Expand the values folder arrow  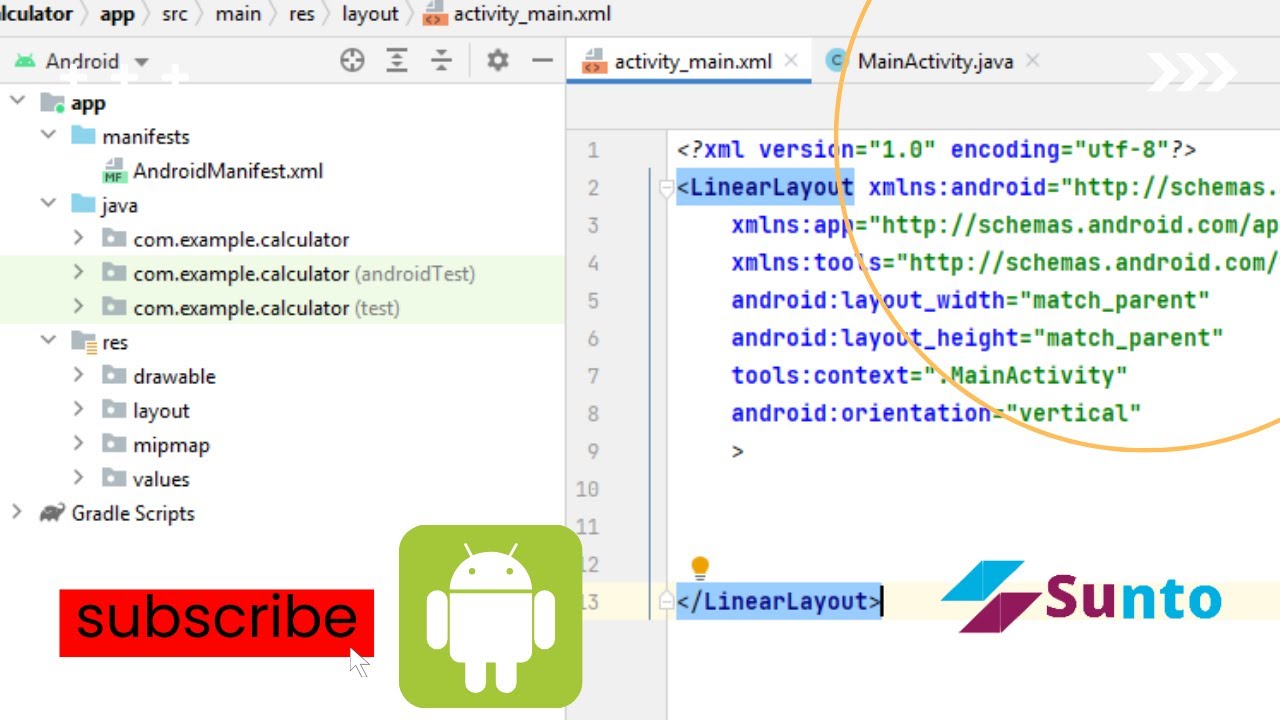tap(78, 478)
